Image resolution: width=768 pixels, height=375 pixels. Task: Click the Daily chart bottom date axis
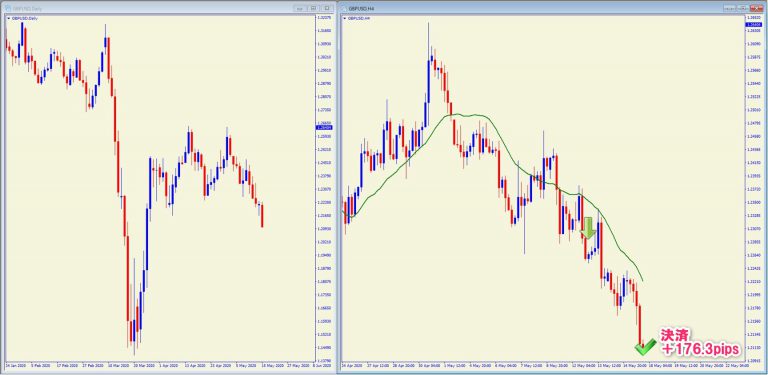click(x=159, y=365)
